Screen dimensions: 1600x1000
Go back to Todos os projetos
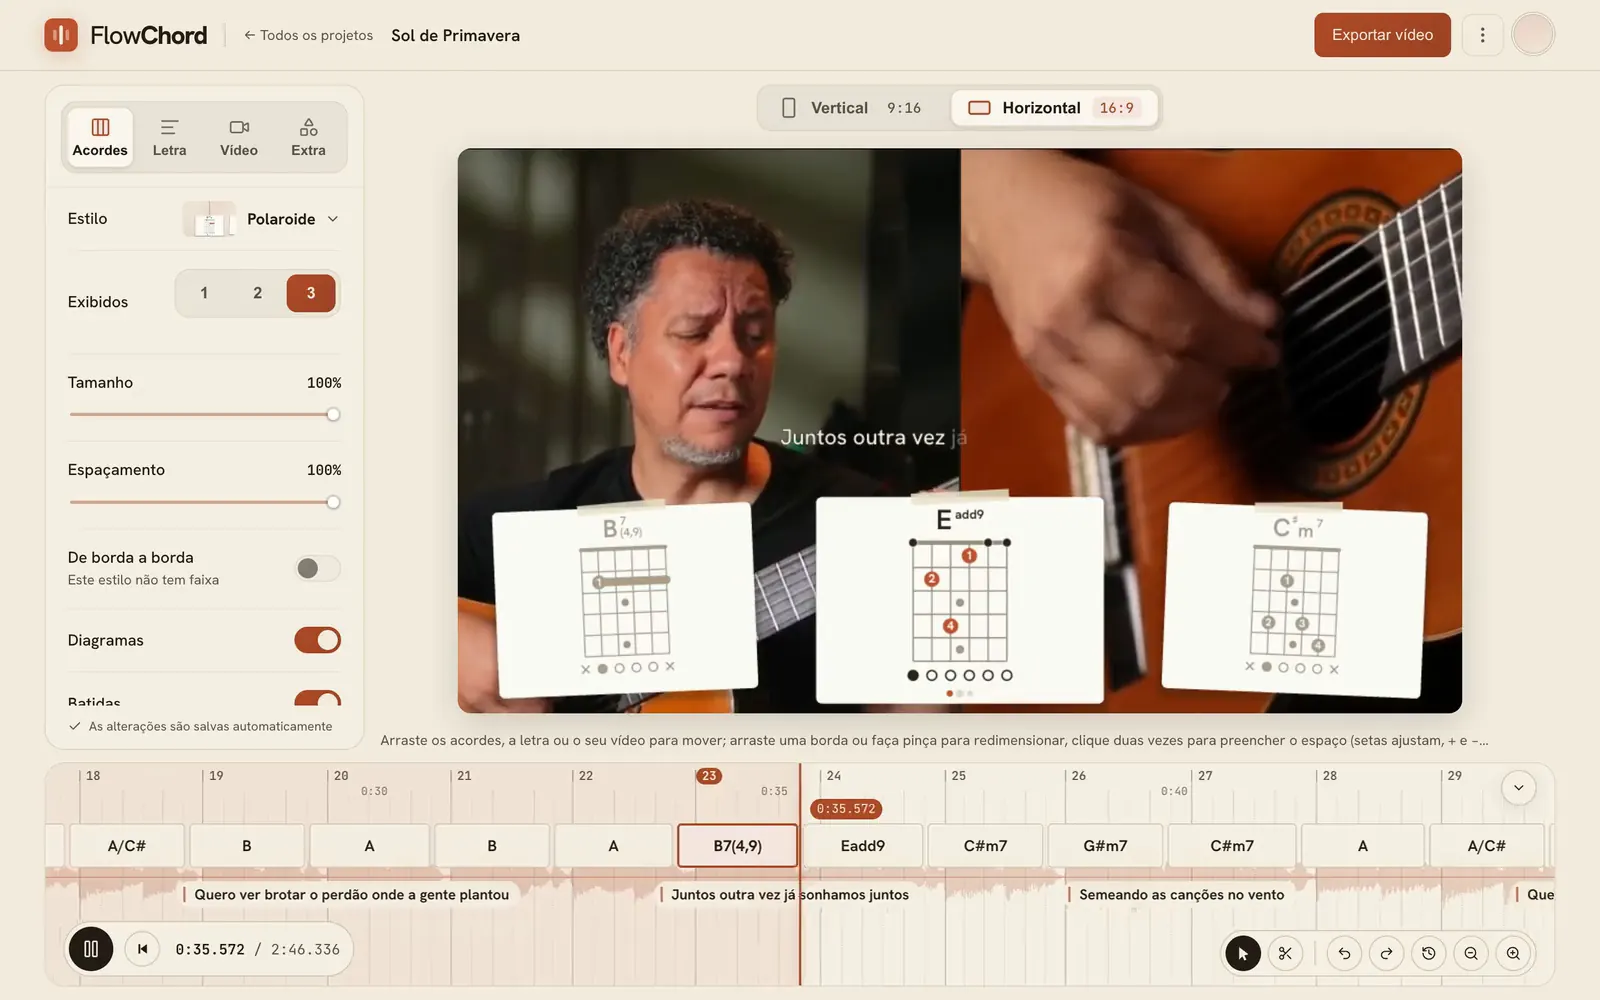308,35
